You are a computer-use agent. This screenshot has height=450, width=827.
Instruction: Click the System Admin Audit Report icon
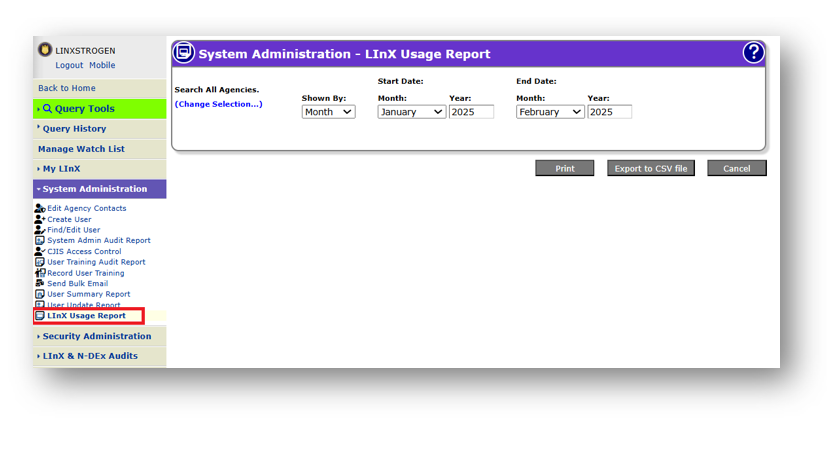pos(40,241)
